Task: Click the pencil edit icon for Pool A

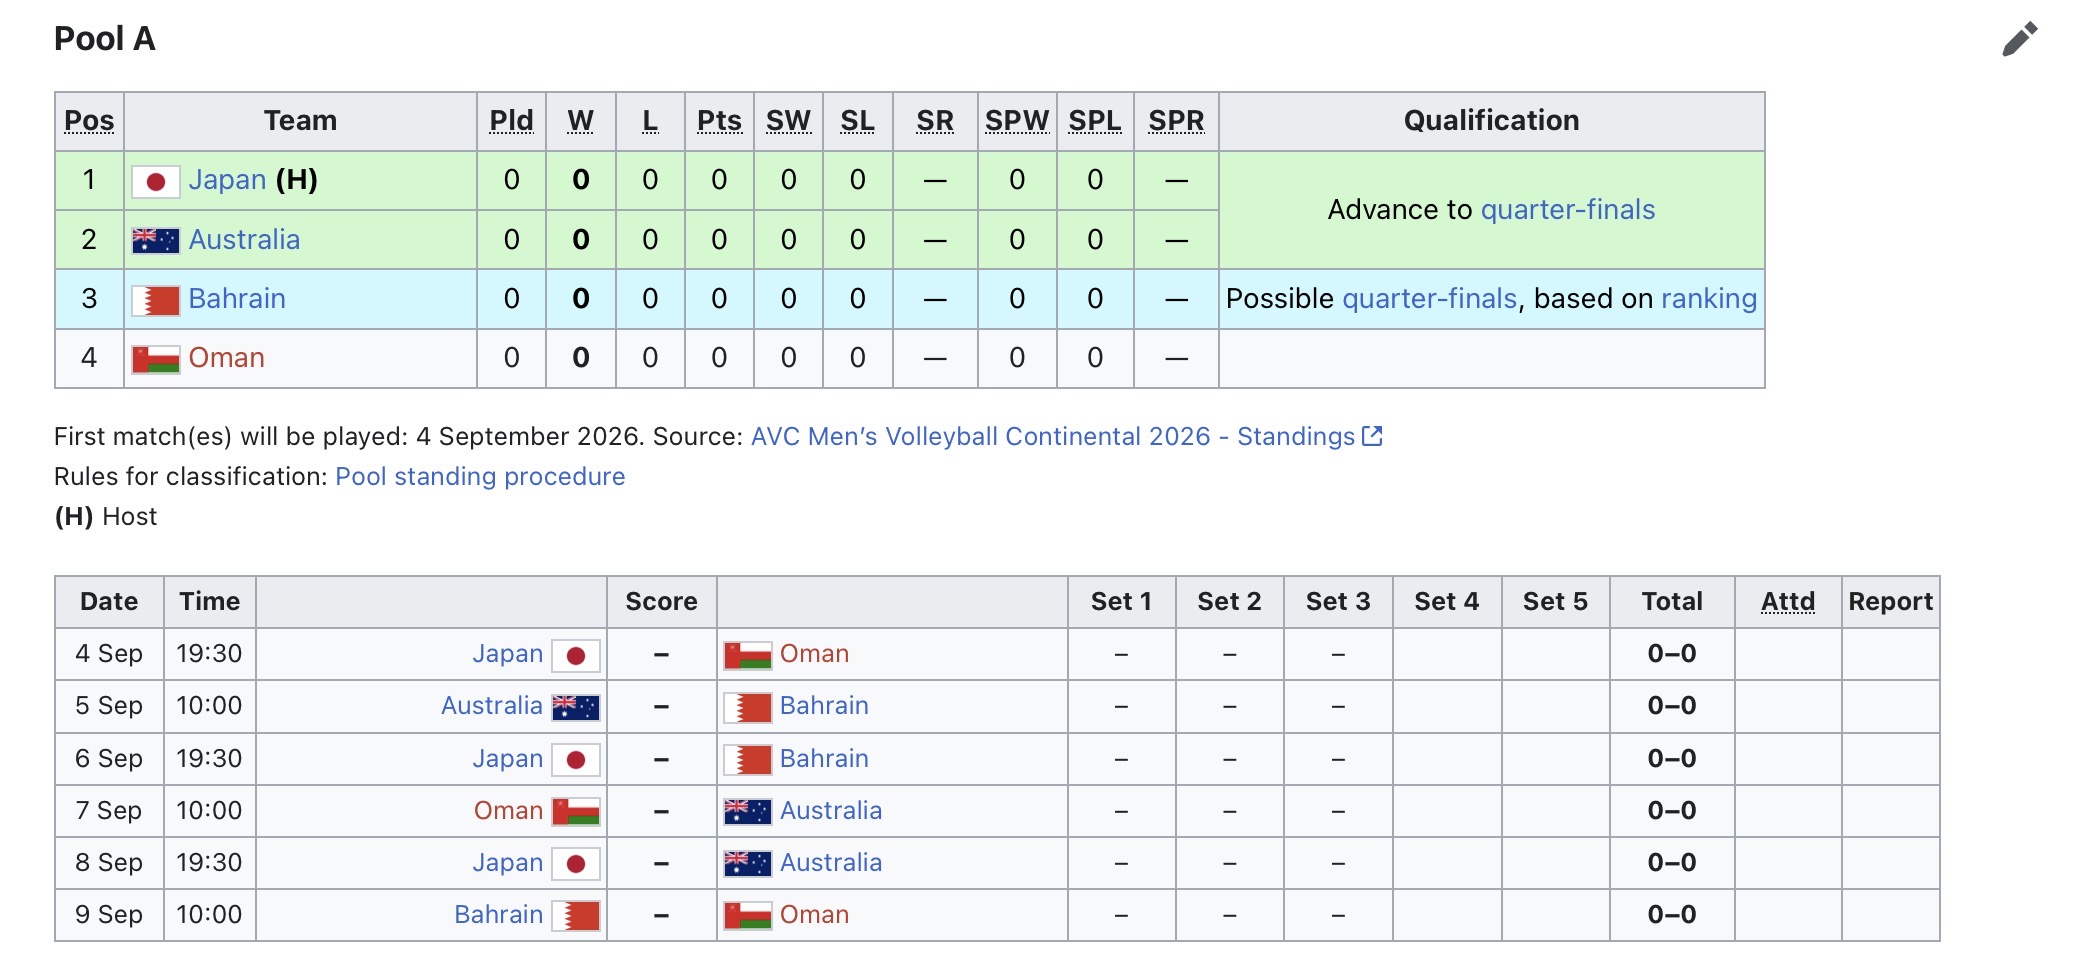Action: (2020, 39)
